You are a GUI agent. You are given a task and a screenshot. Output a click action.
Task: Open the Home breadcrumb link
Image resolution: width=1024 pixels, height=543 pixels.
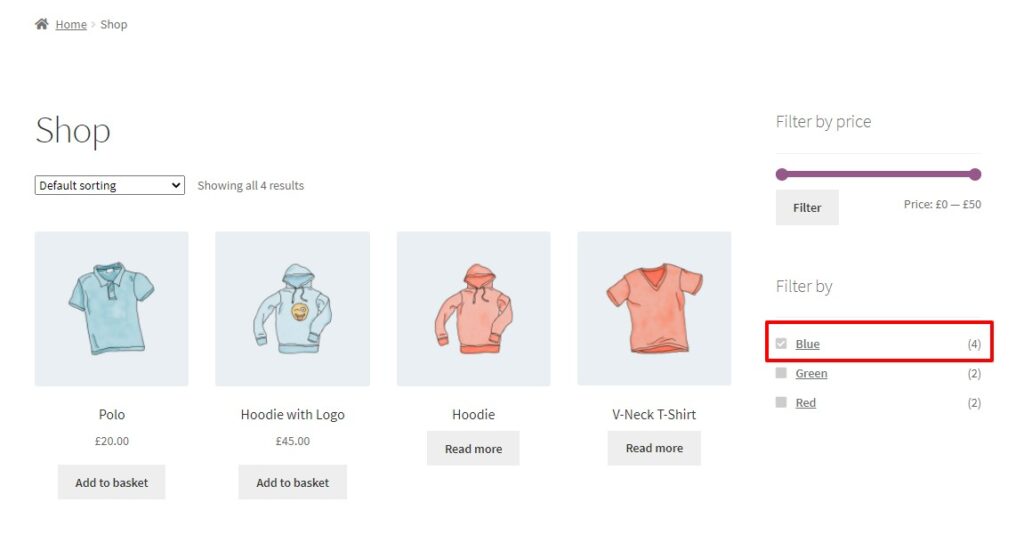click(x=71, y=24)
